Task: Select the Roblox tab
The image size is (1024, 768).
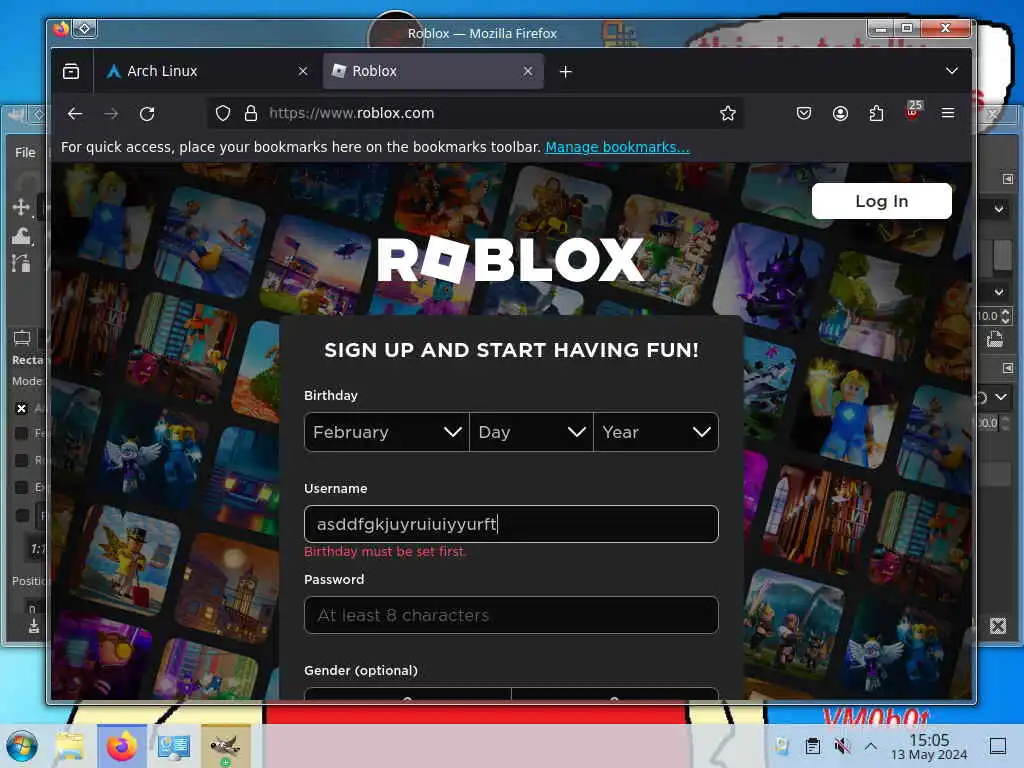Action: [434, 71]
